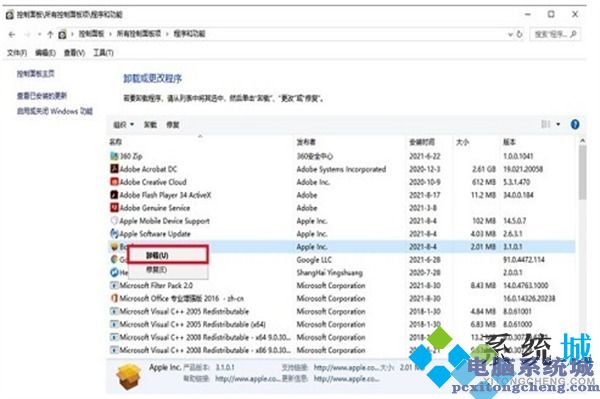The height and width of the screenshot is (399, 600).
Task: Click the Adobe Creative Cloud icon
Action: tap(114, 182)
